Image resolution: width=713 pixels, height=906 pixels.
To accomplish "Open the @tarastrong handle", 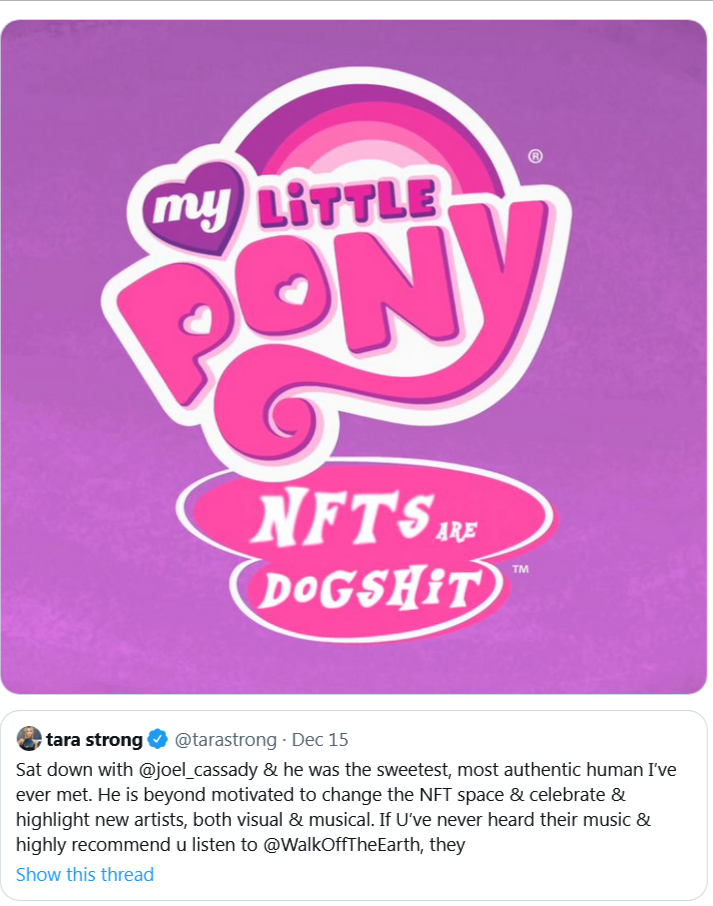I will click(227, 740).
